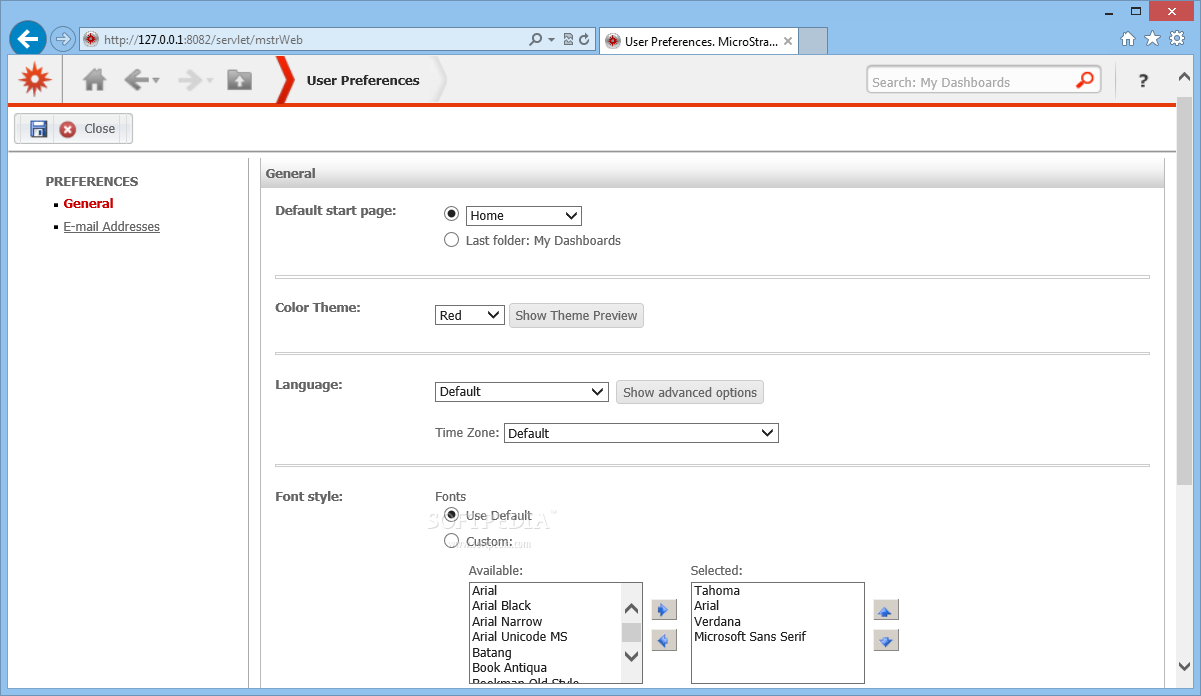Open the Time Zone dropdown
Viewport: 1201px width, 696px height.
point(641,433)
